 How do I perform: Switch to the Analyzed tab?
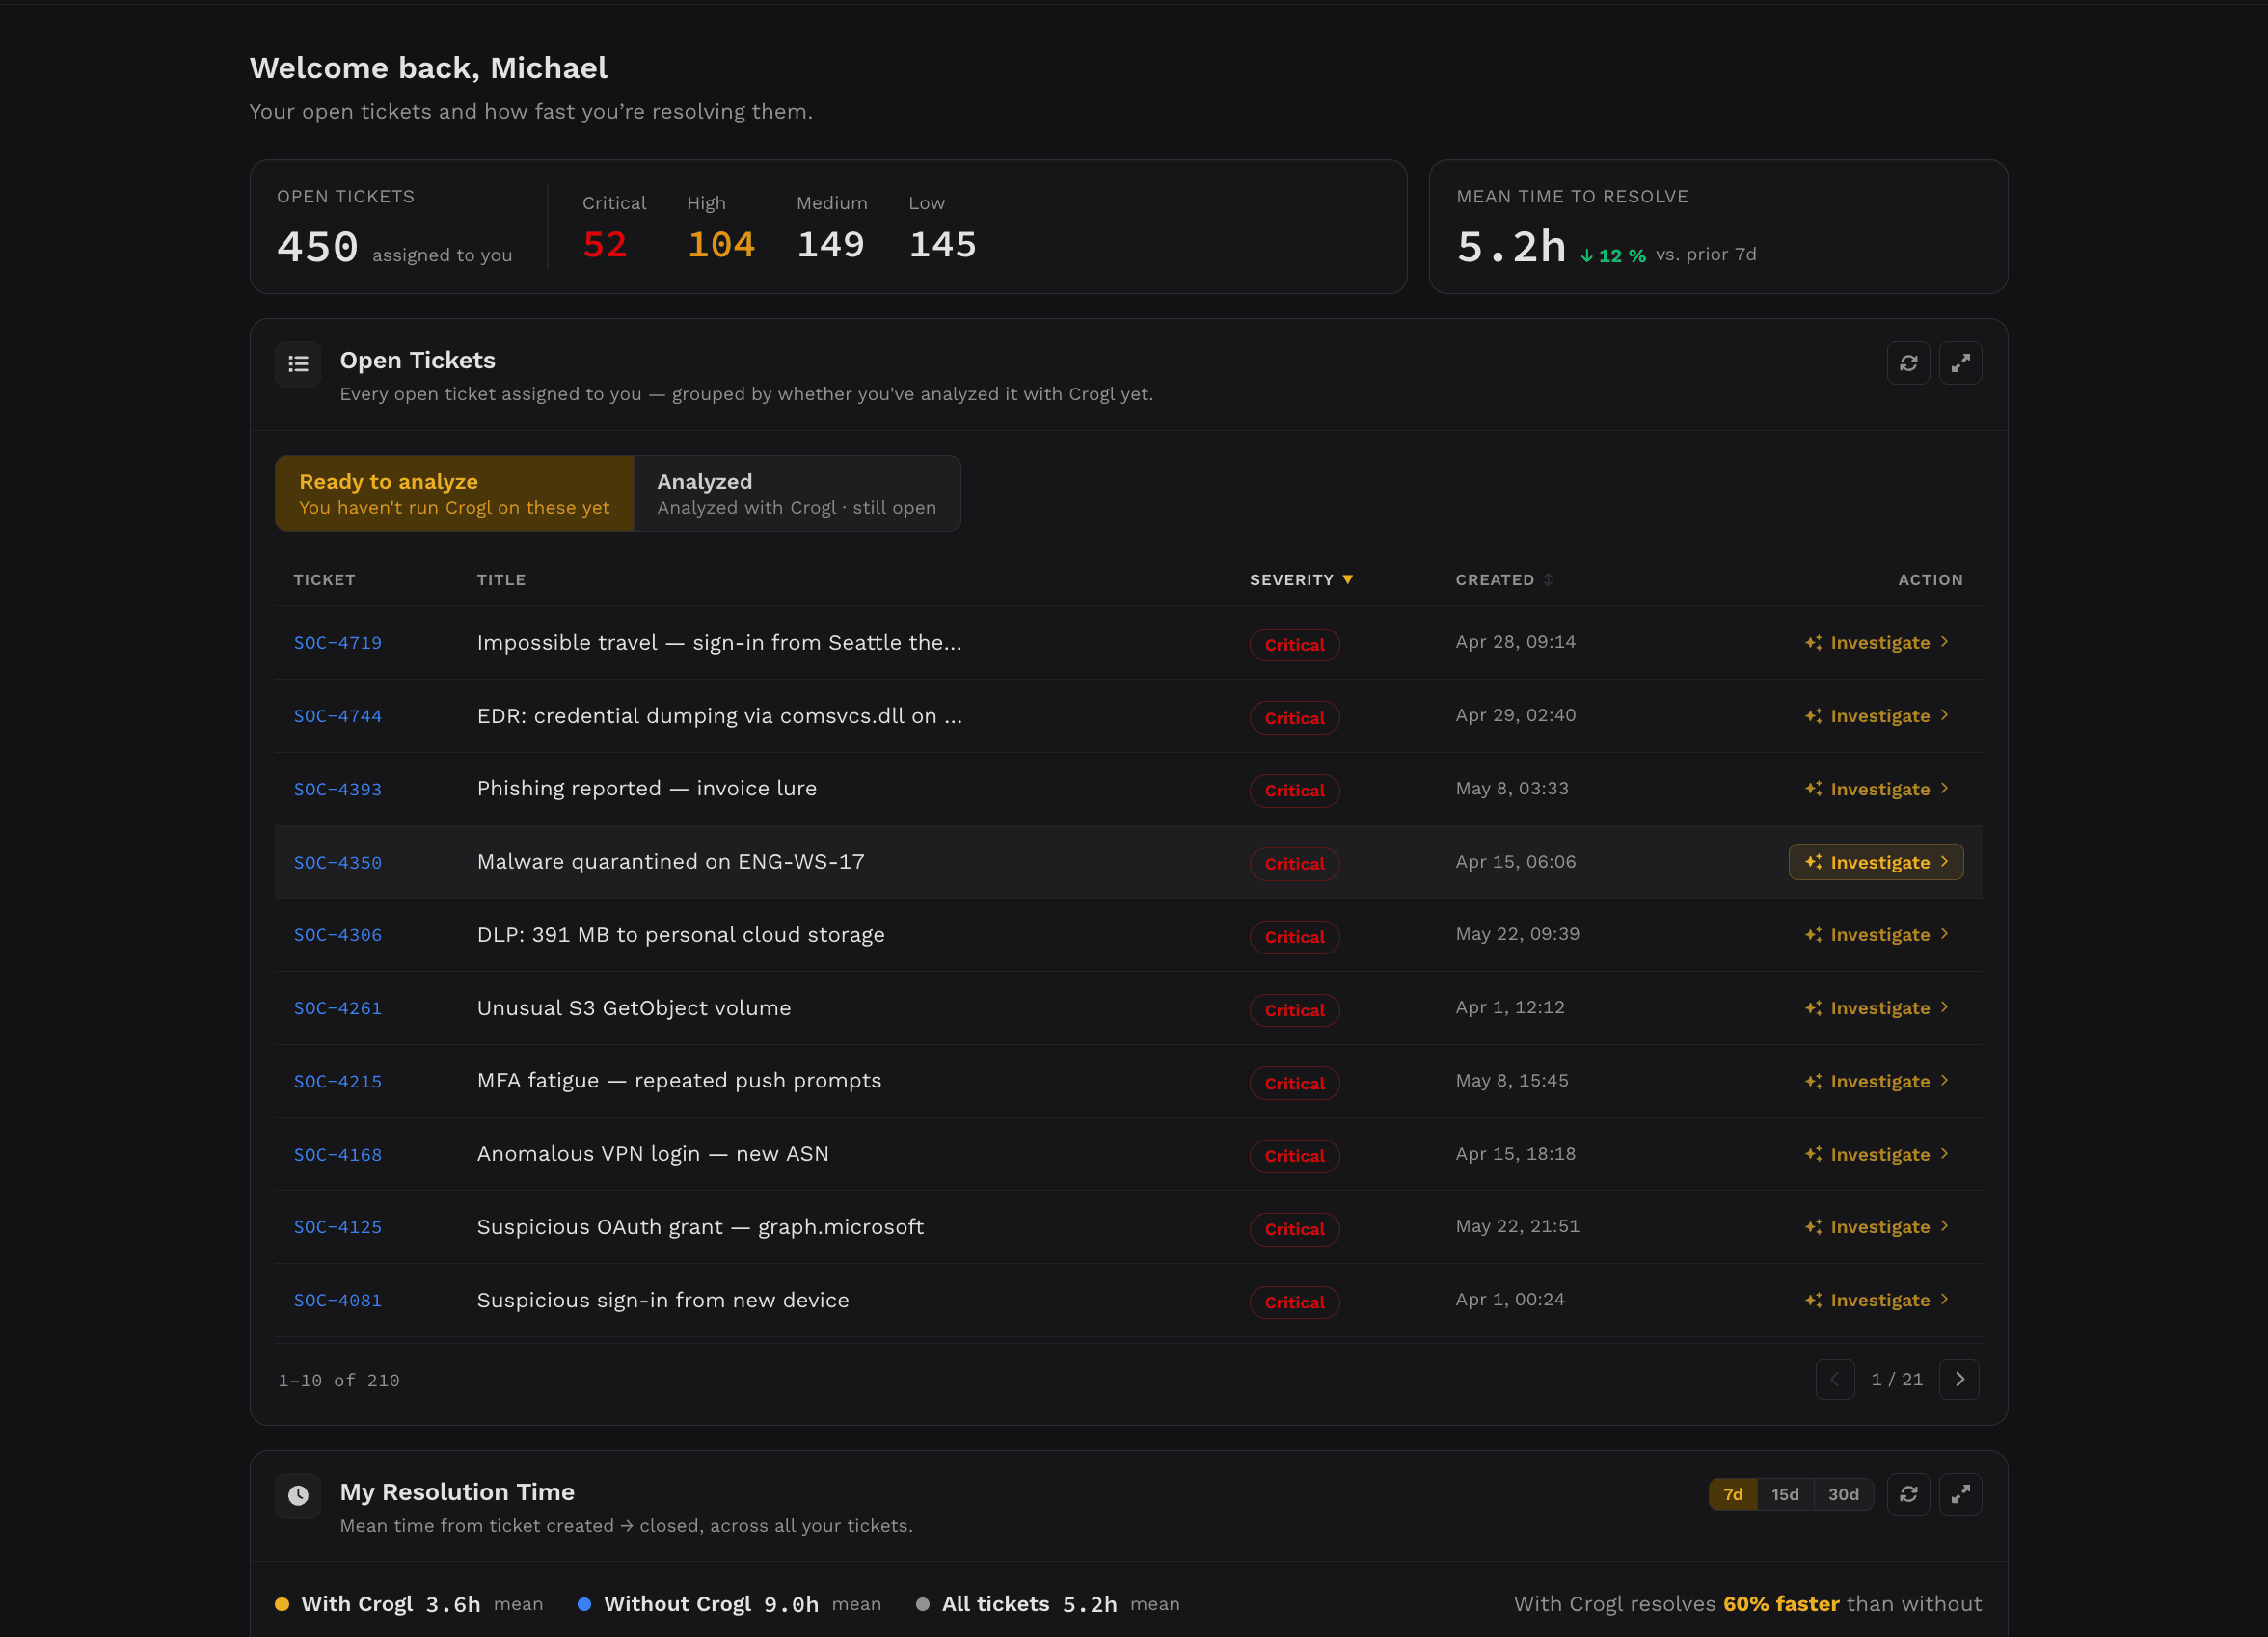797,494
